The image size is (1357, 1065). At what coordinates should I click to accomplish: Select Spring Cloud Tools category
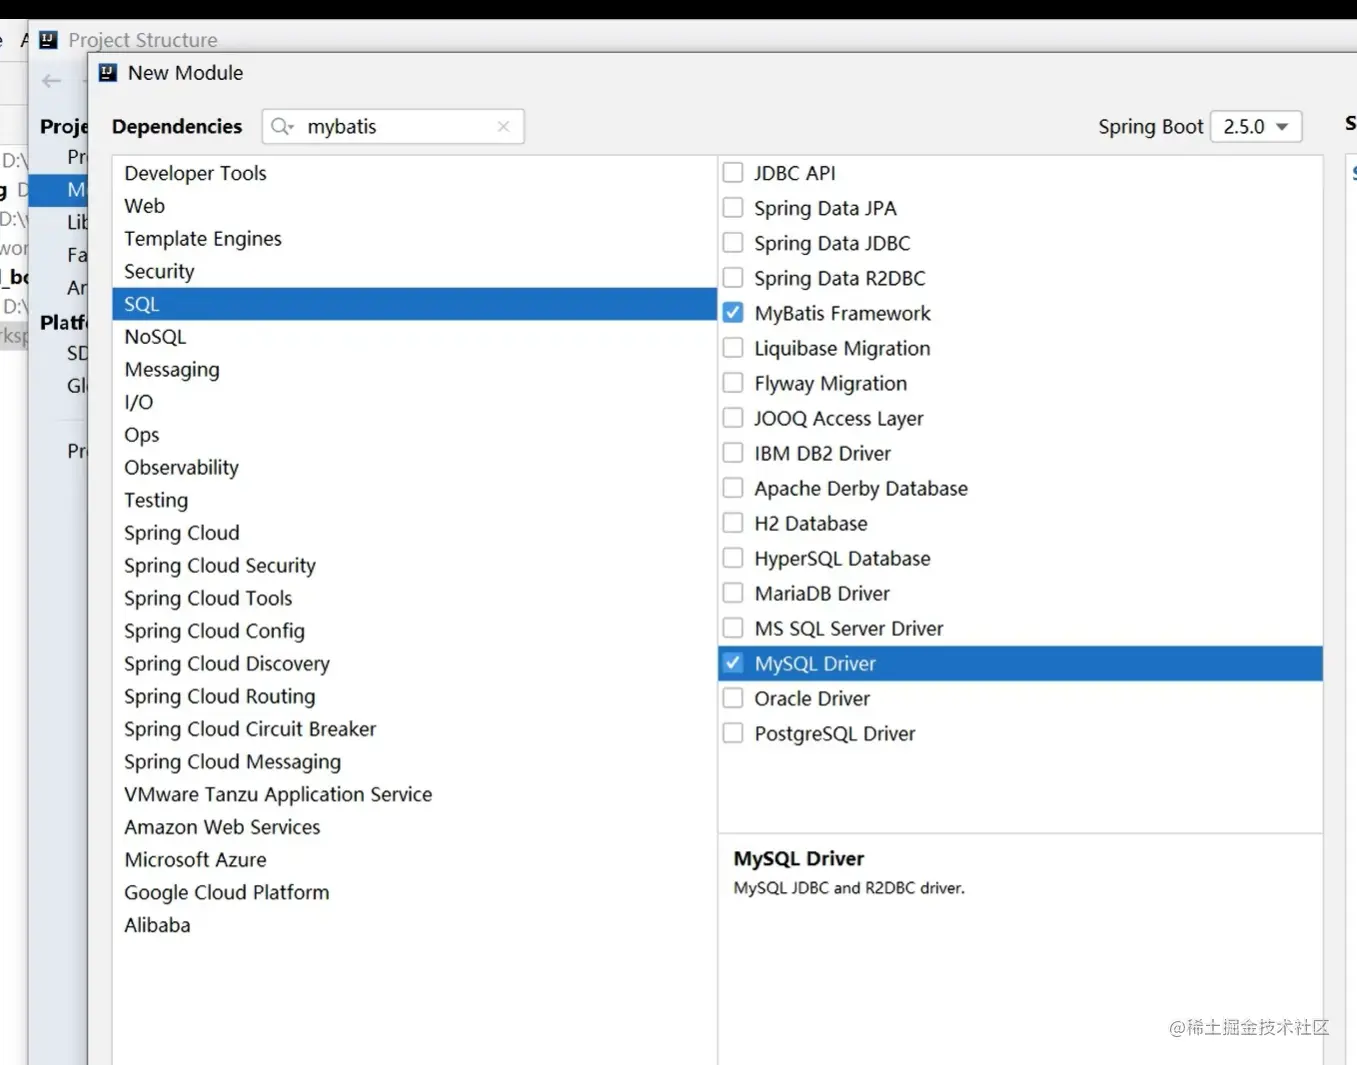[x=415, y=598]
